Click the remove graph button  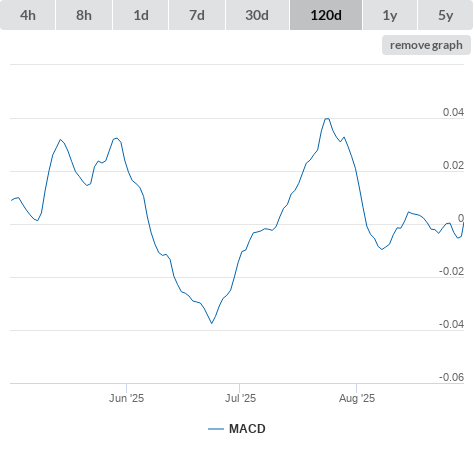pos(426,45)
